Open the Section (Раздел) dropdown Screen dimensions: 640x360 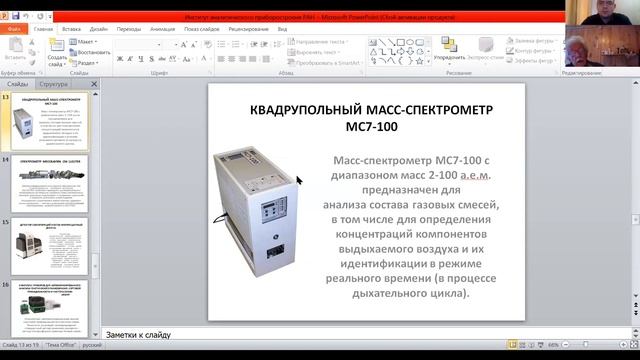84,63
